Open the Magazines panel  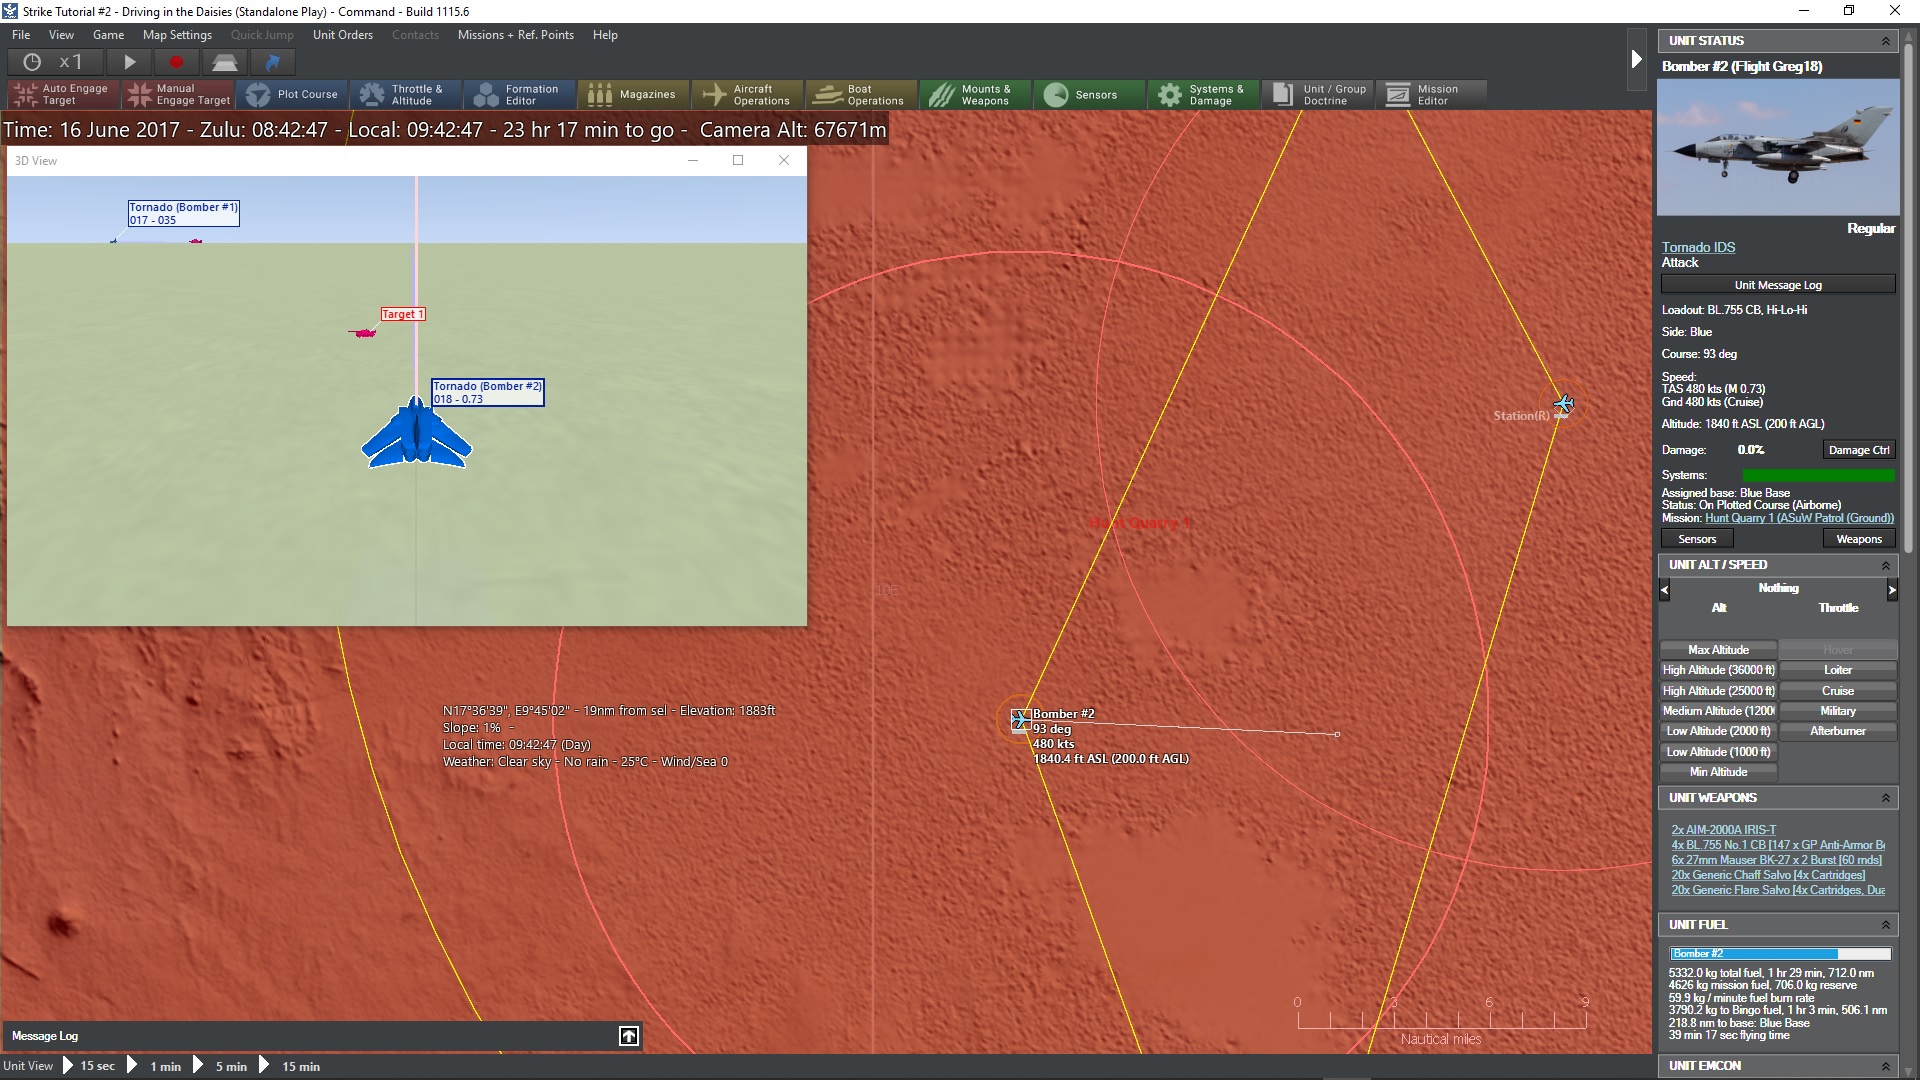click(x=632, y=95)
